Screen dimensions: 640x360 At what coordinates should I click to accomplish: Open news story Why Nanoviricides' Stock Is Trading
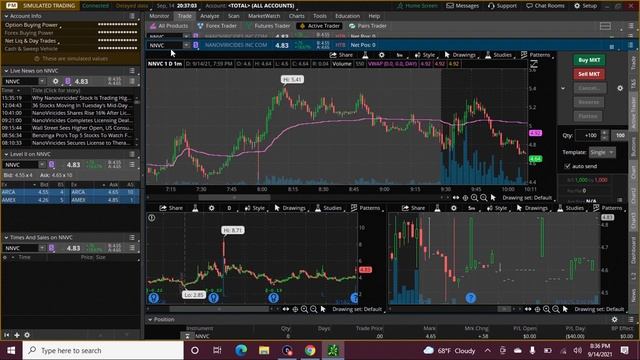coord(81,98)
